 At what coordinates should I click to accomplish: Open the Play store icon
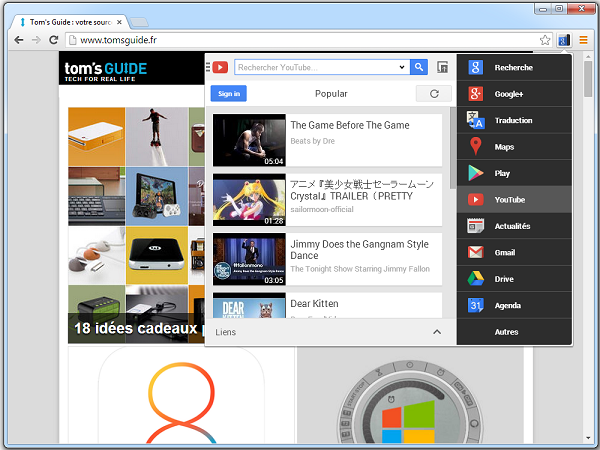(x=475, y=173)
